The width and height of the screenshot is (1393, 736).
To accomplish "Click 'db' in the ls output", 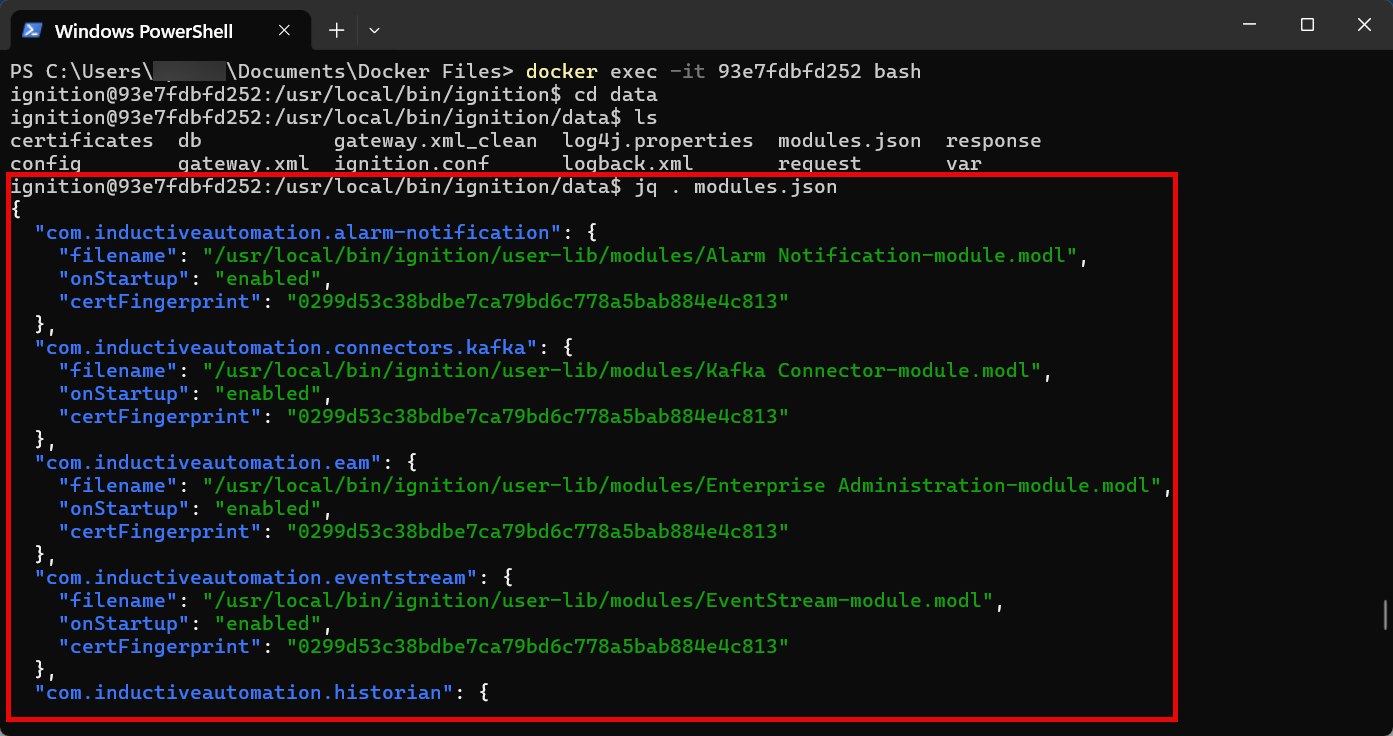I will click(x=190, y=140).
